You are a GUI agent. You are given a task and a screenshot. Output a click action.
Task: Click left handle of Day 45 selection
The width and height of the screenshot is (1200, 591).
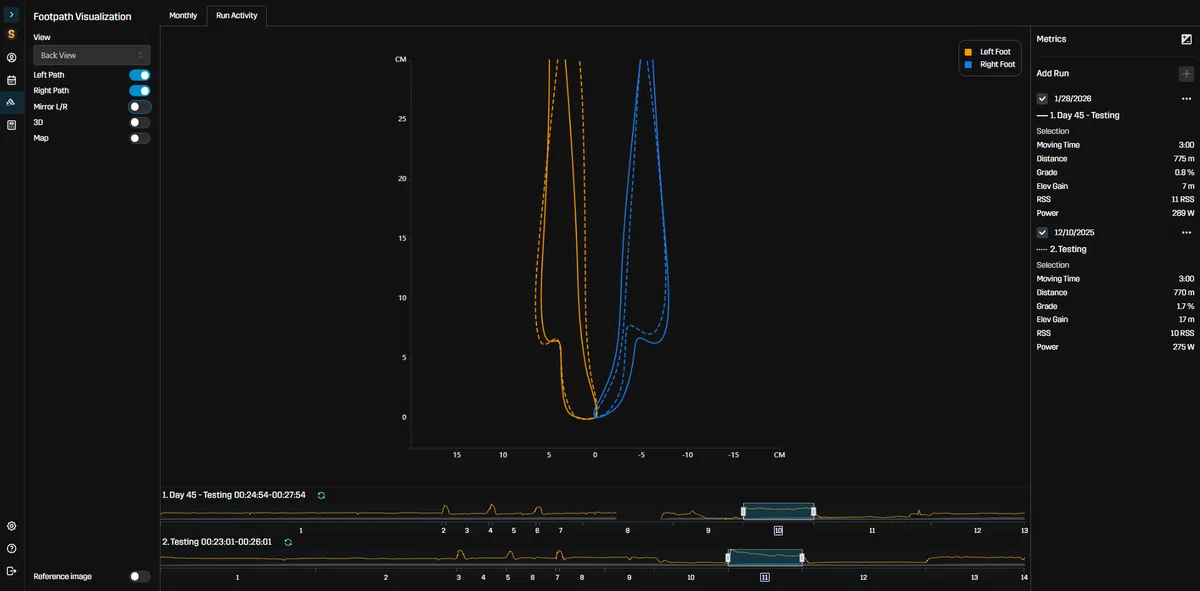click(743, 511)
